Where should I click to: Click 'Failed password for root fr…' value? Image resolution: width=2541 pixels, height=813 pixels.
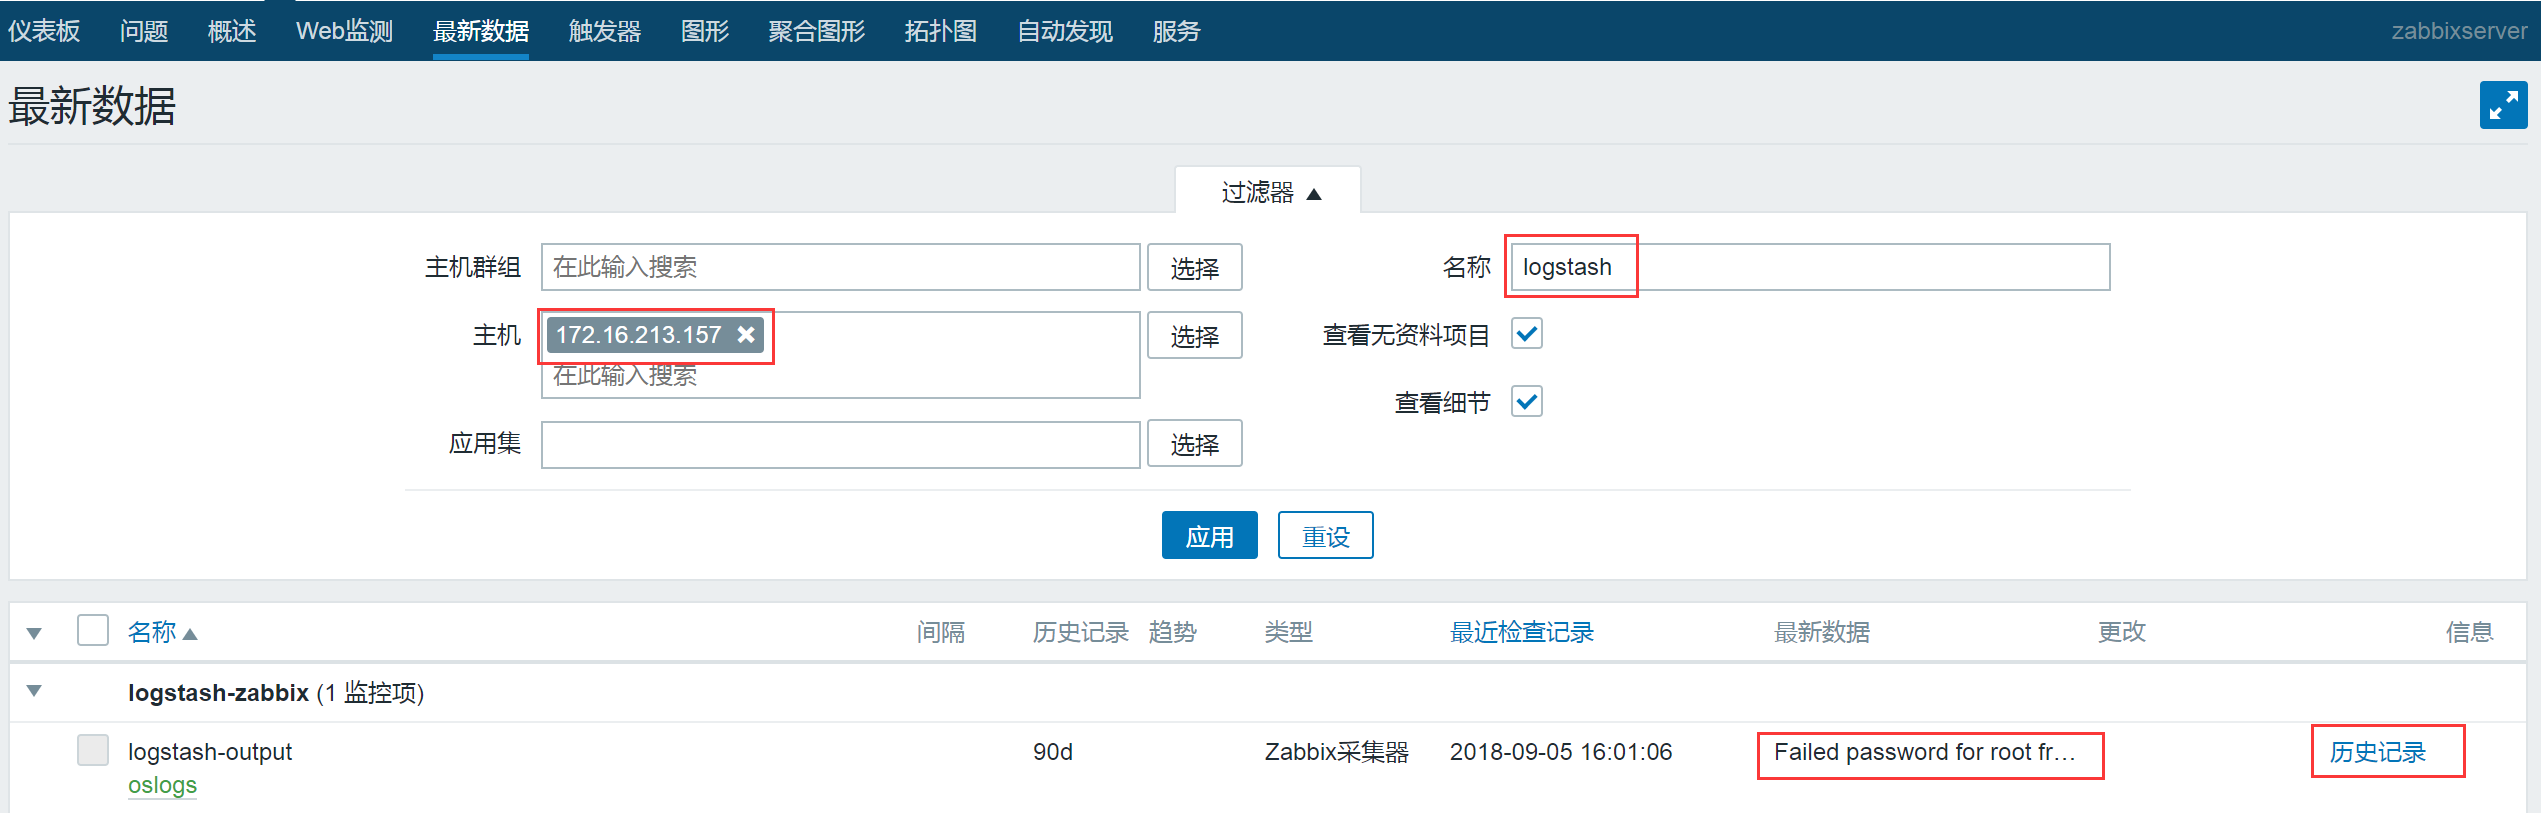[1925, 752]
